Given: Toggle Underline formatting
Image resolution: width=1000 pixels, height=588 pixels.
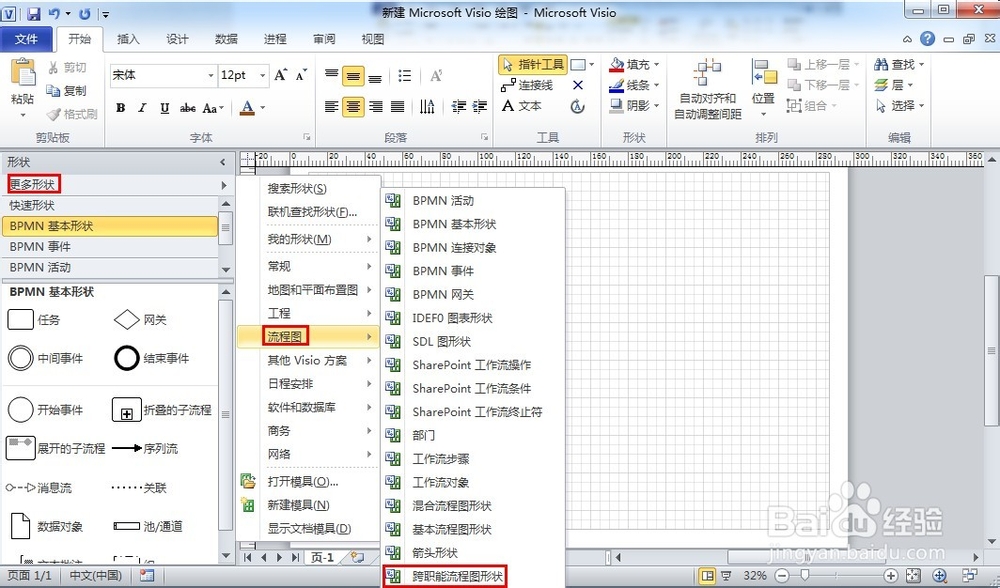Looking at the screenshot, I should pyautogui.click(x=165, y=108).
